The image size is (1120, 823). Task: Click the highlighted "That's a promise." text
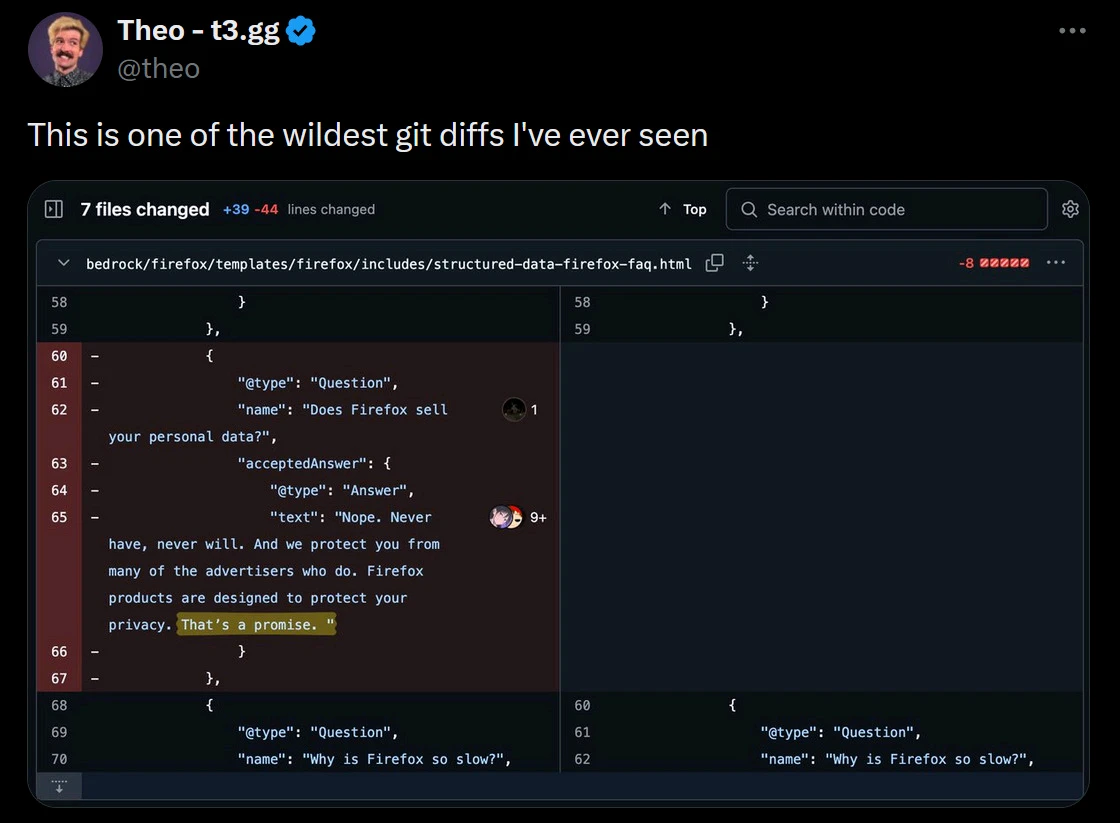coord(257,625)
